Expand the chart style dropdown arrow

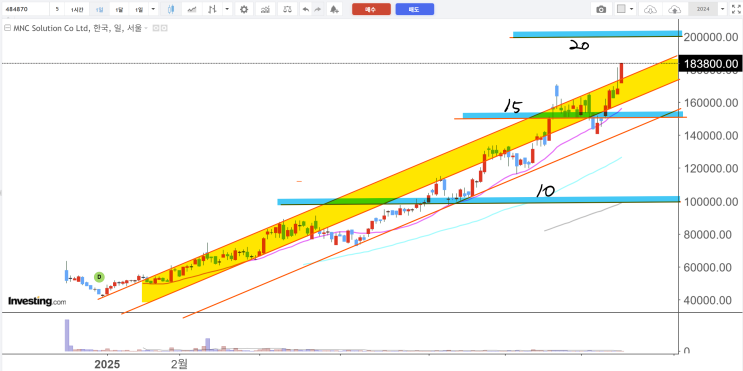pyautogui.click(x=227, y=9)
